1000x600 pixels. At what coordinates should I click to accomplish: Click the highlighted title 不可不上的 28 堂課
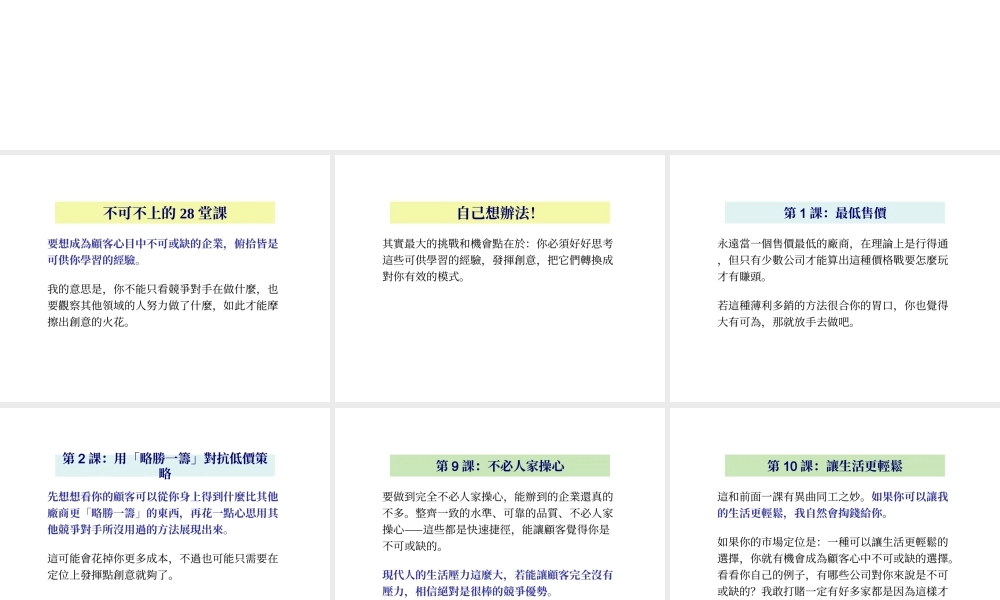tap(164, 212)
